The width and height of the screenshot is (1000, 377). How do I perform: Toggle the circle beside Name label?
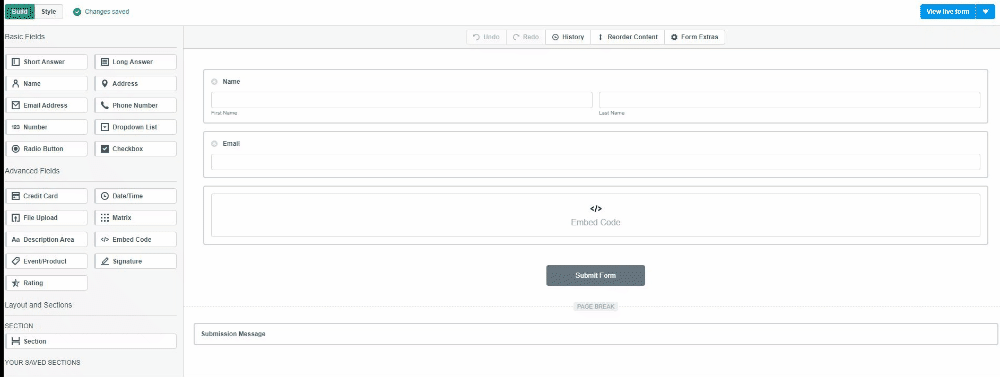pos(214,82)
